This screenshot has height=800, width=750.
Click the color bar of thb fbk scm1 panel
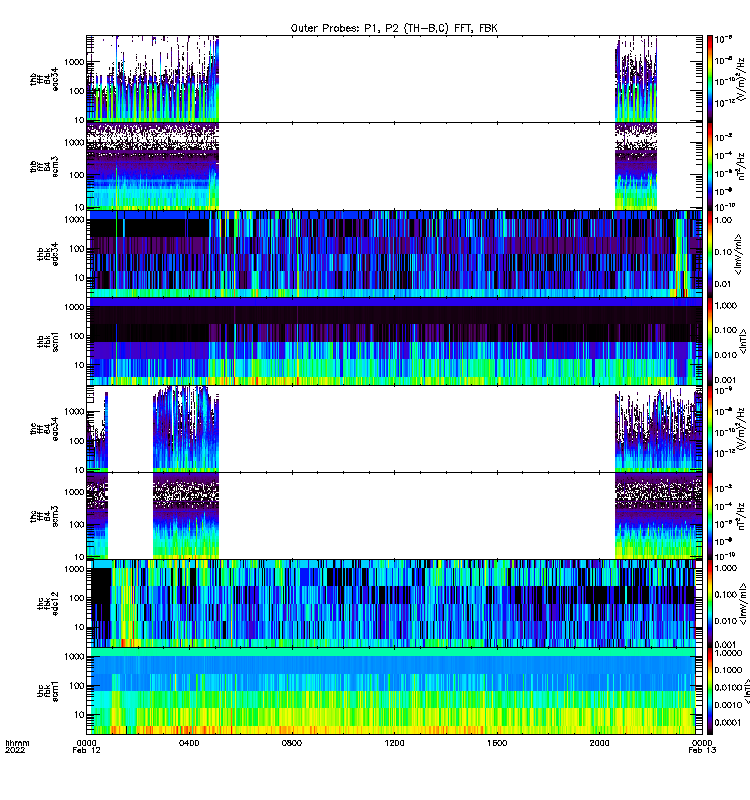click(710, 341)
